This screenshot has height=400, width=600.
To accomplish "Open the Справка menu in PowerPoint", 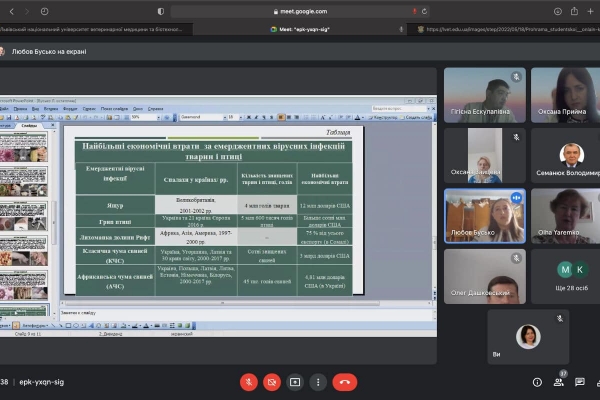I will point(155,109).
